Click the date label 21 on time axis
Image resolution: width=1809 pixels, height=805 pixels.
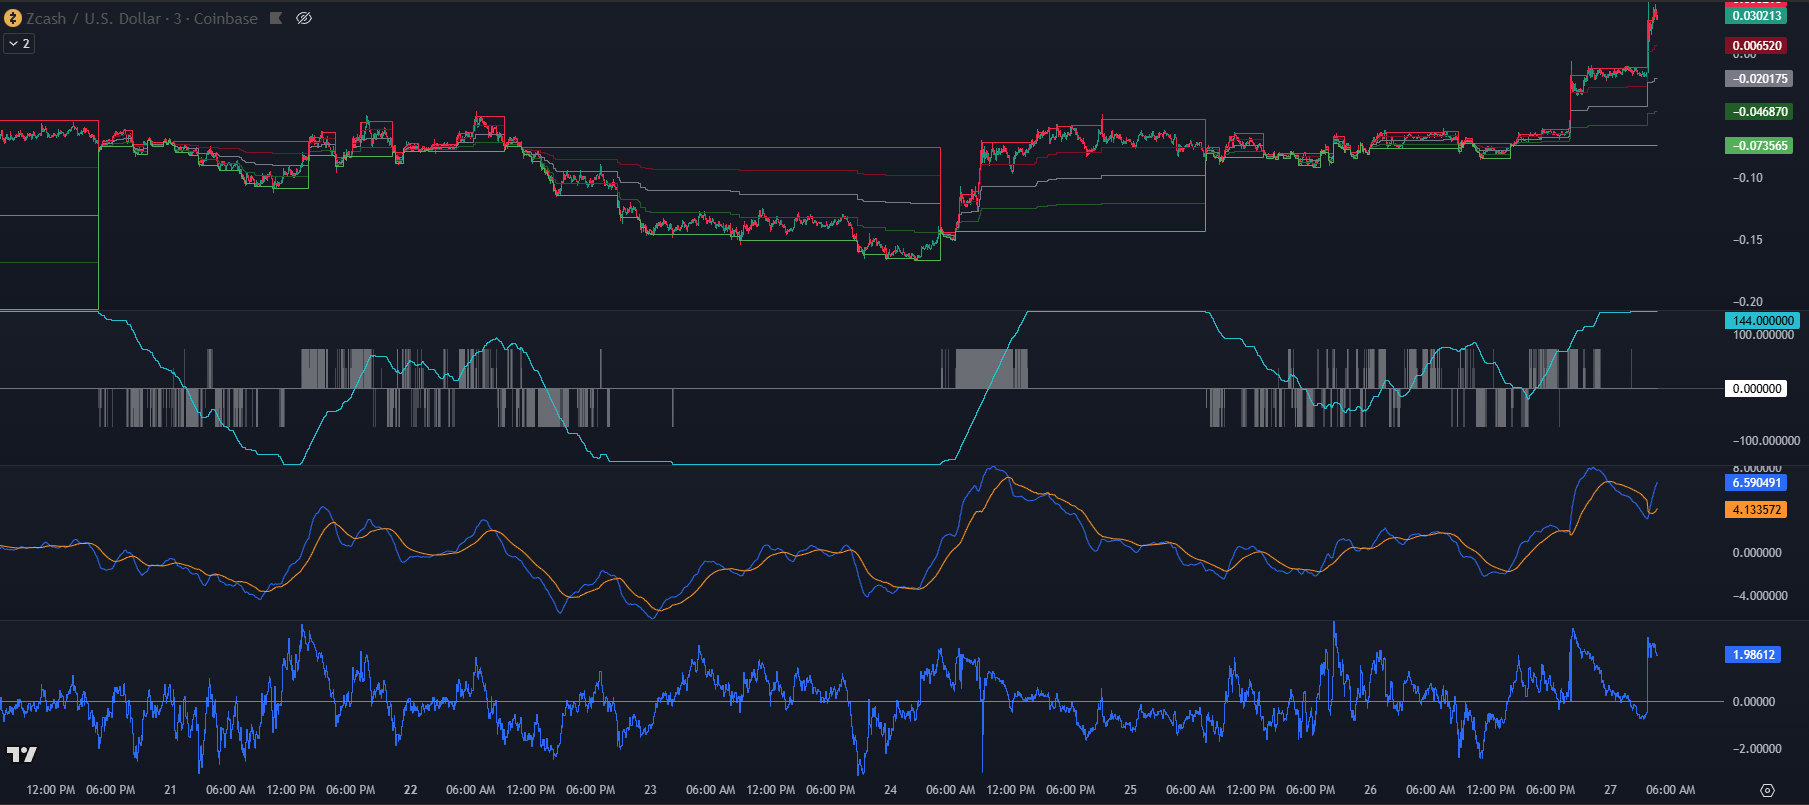tap(170, 790)
